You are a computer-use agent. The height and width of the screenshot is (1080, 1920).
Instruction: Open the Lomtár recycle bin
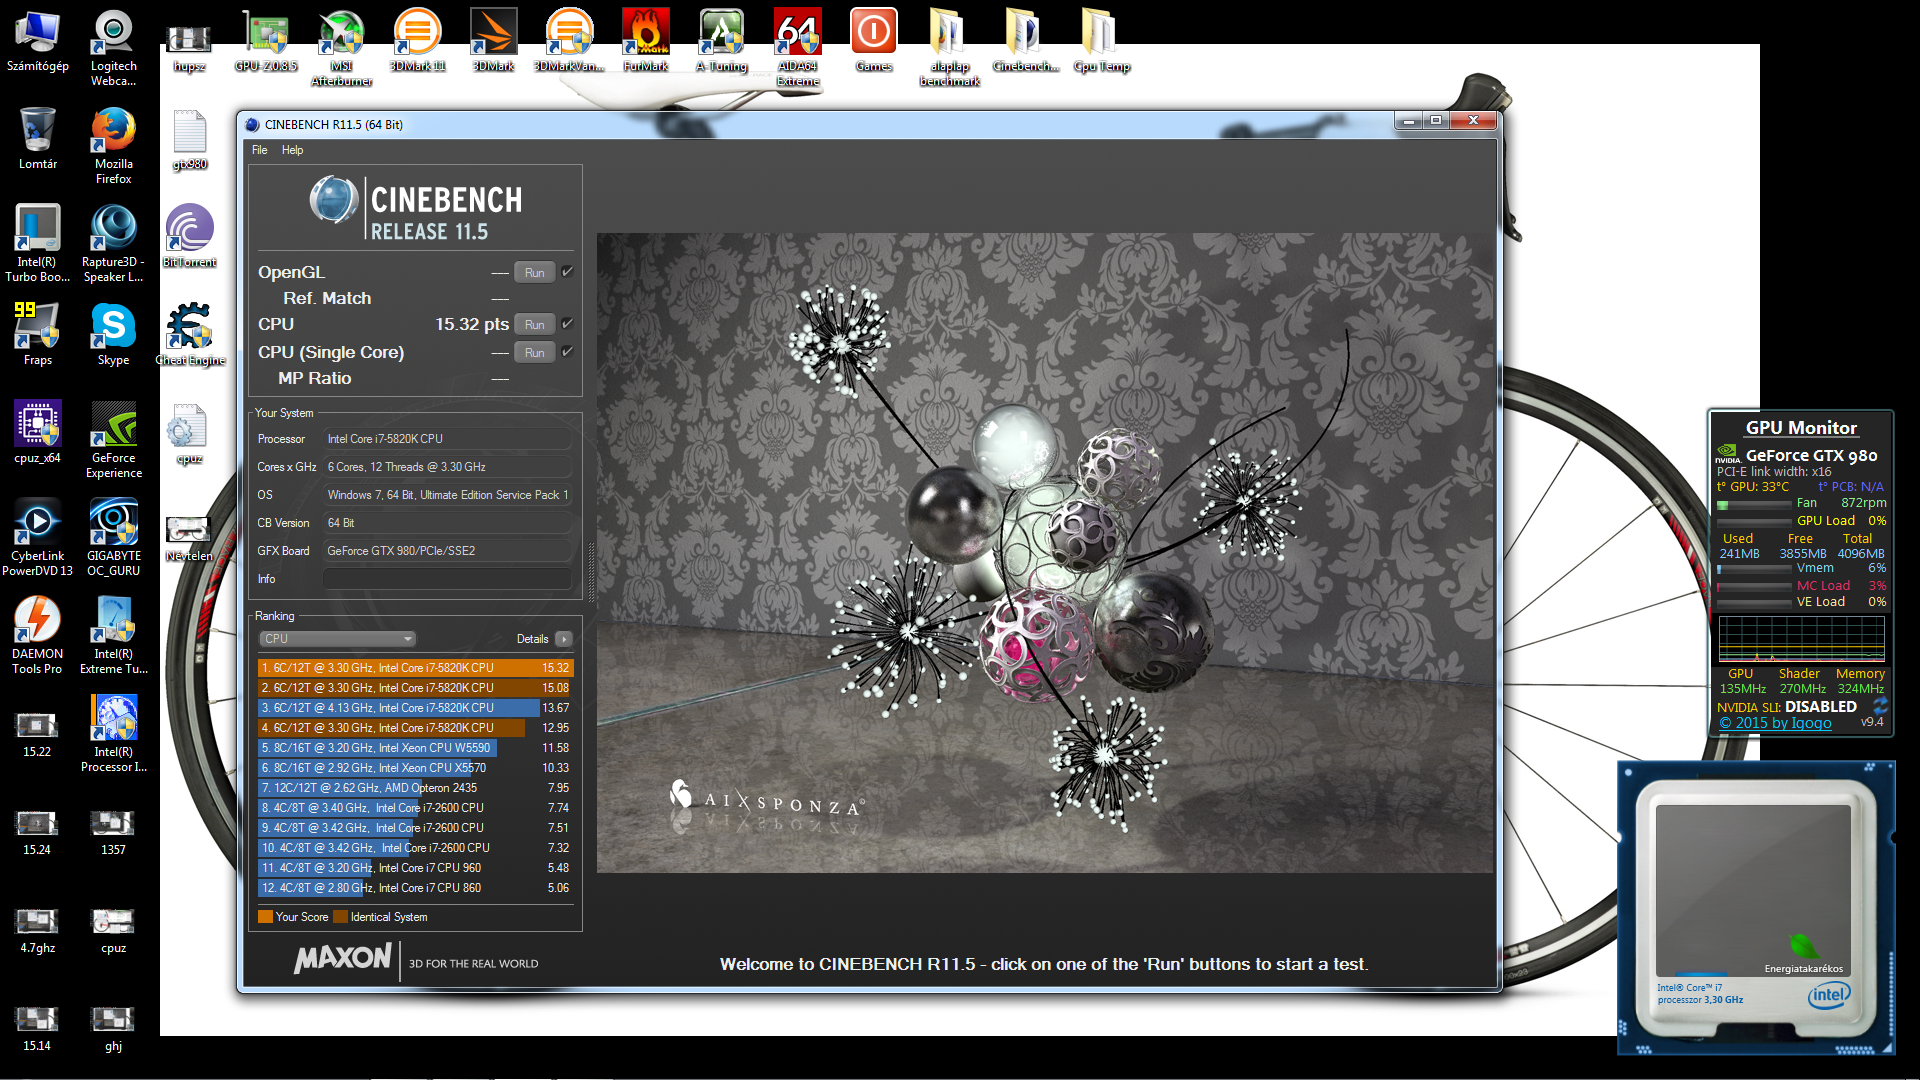[38, 139]
